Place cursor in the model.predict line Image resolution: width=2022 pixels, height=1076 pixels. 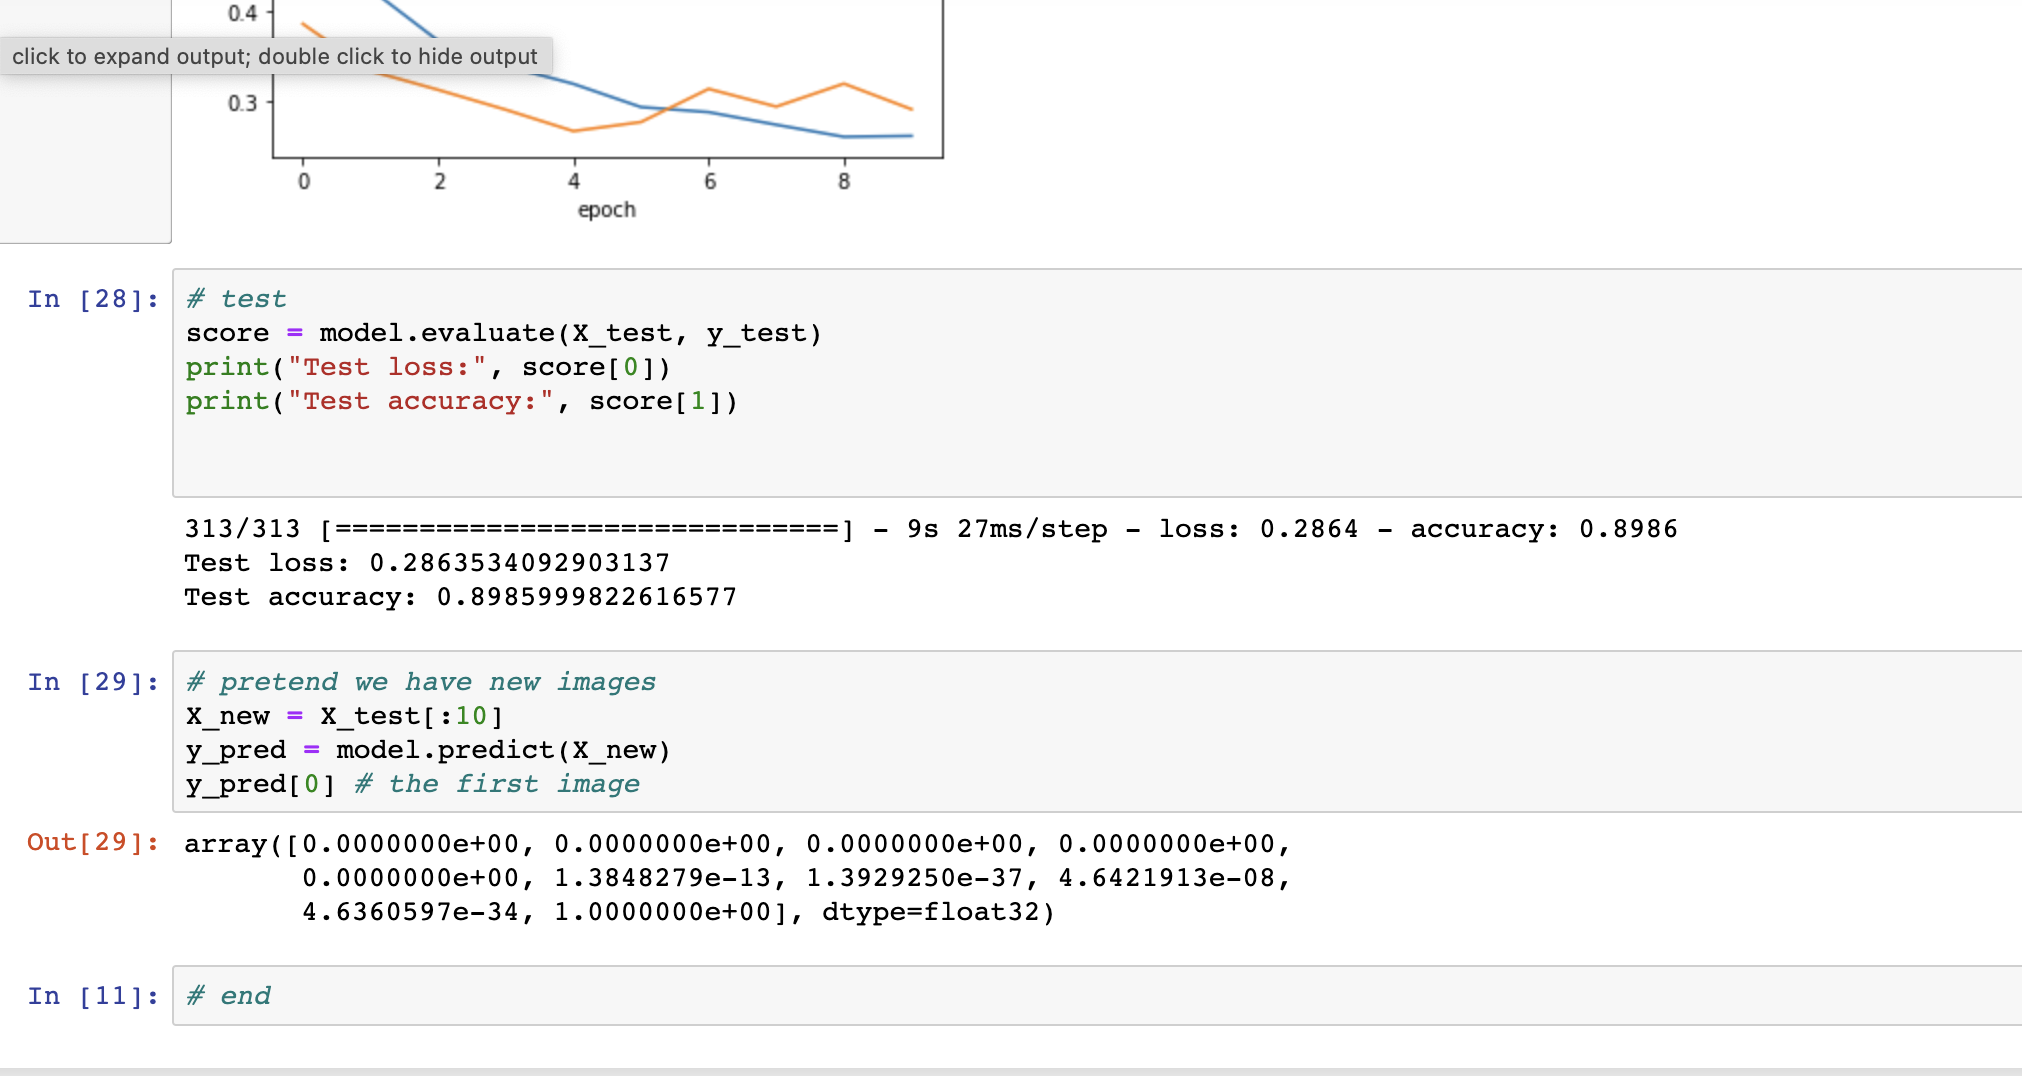click(x=430, y=750)
